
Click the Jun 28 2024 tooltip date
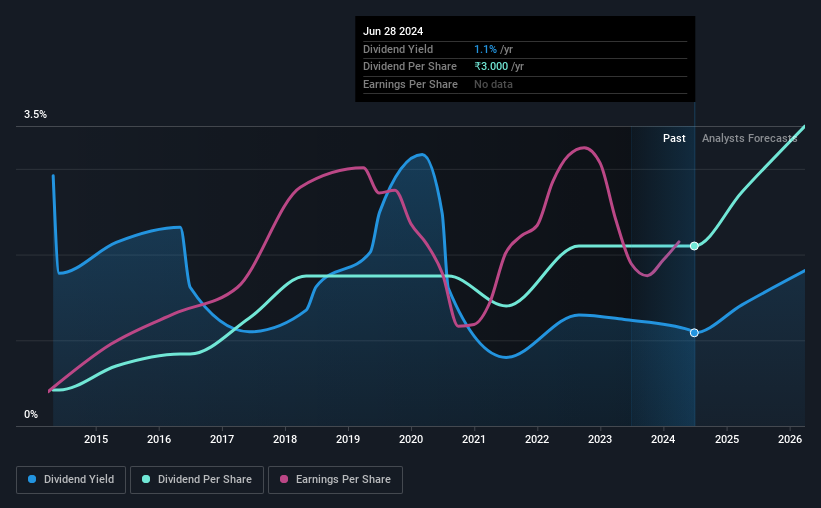pyautogui.click(x=393, y=31)
